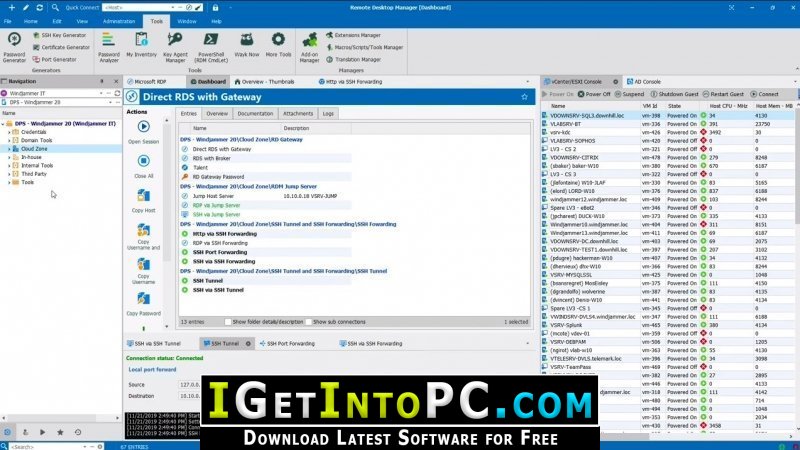
Task: Open Certificate Generator
Action: pos(61,47)
